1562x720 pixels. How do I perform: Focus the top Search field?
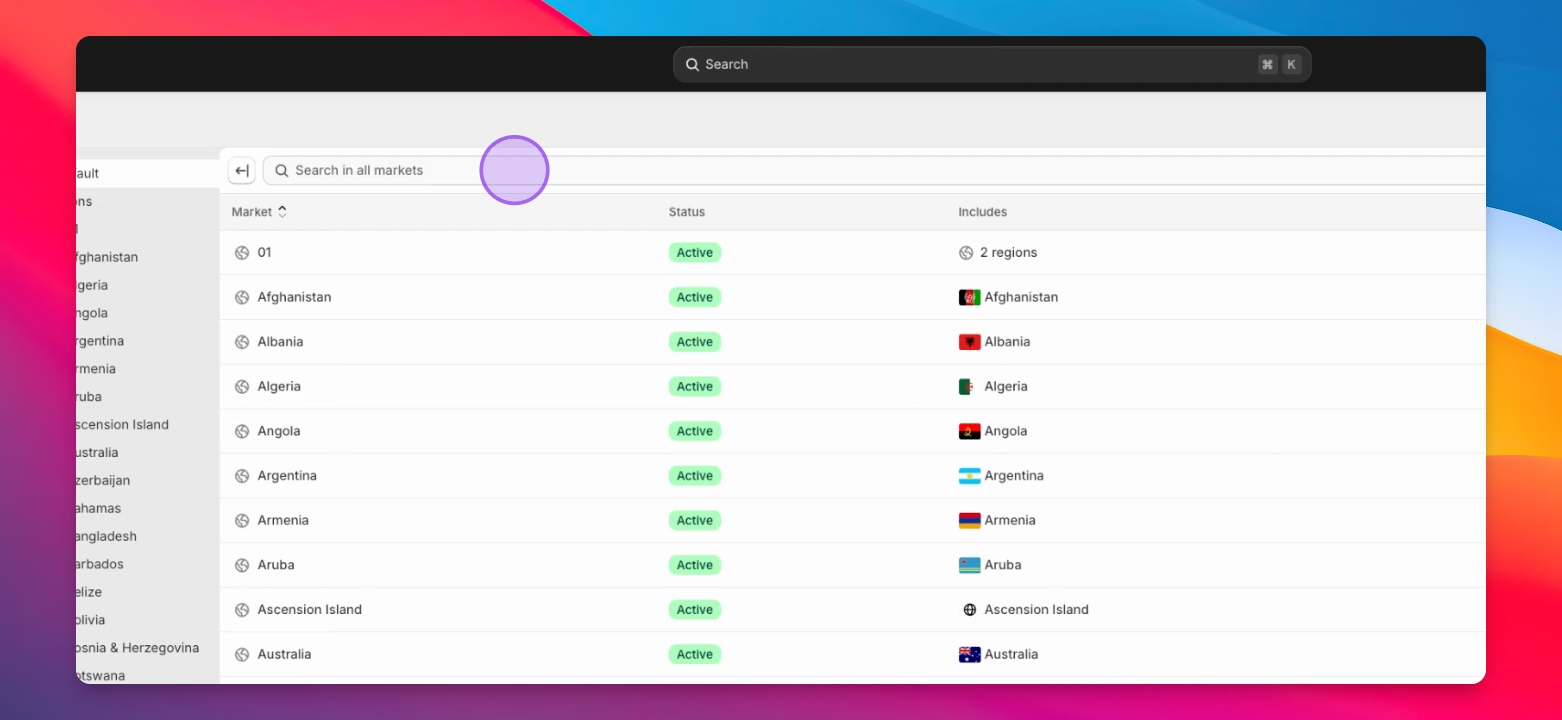[x=992, y=64]
